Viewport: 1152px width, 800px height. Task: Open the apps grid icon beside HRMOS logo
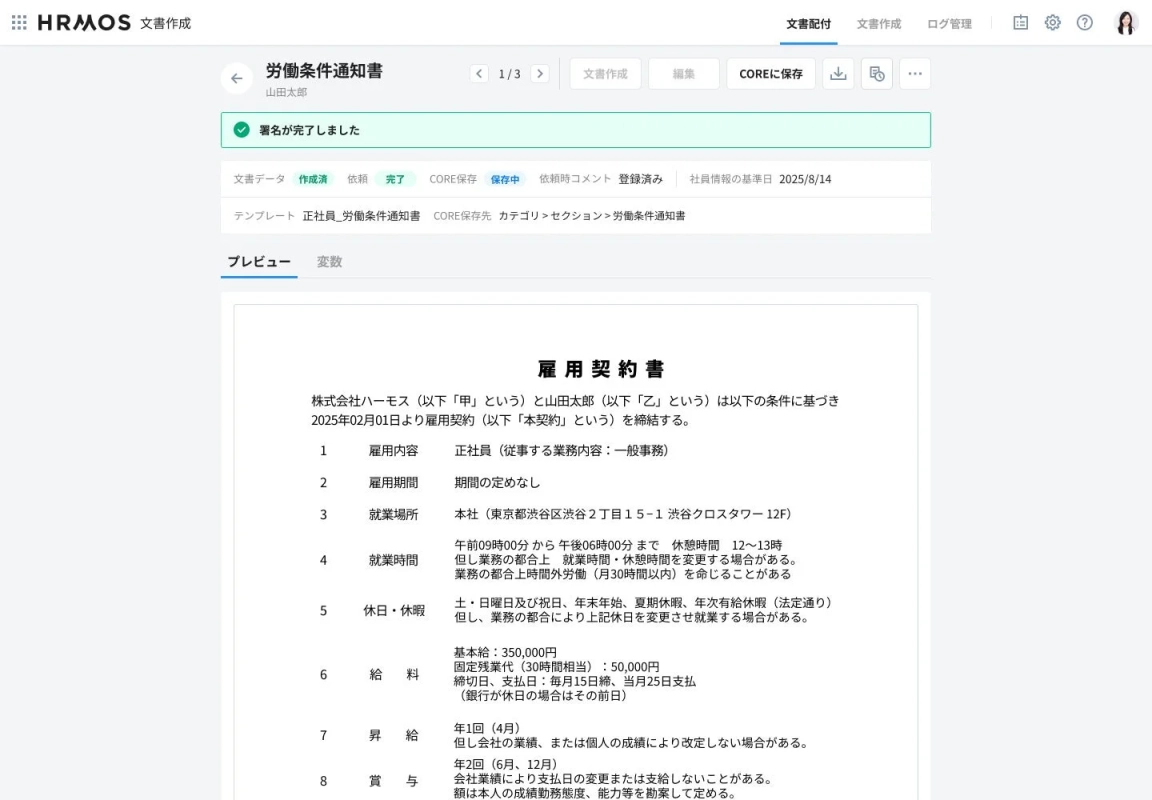point(19,22)
